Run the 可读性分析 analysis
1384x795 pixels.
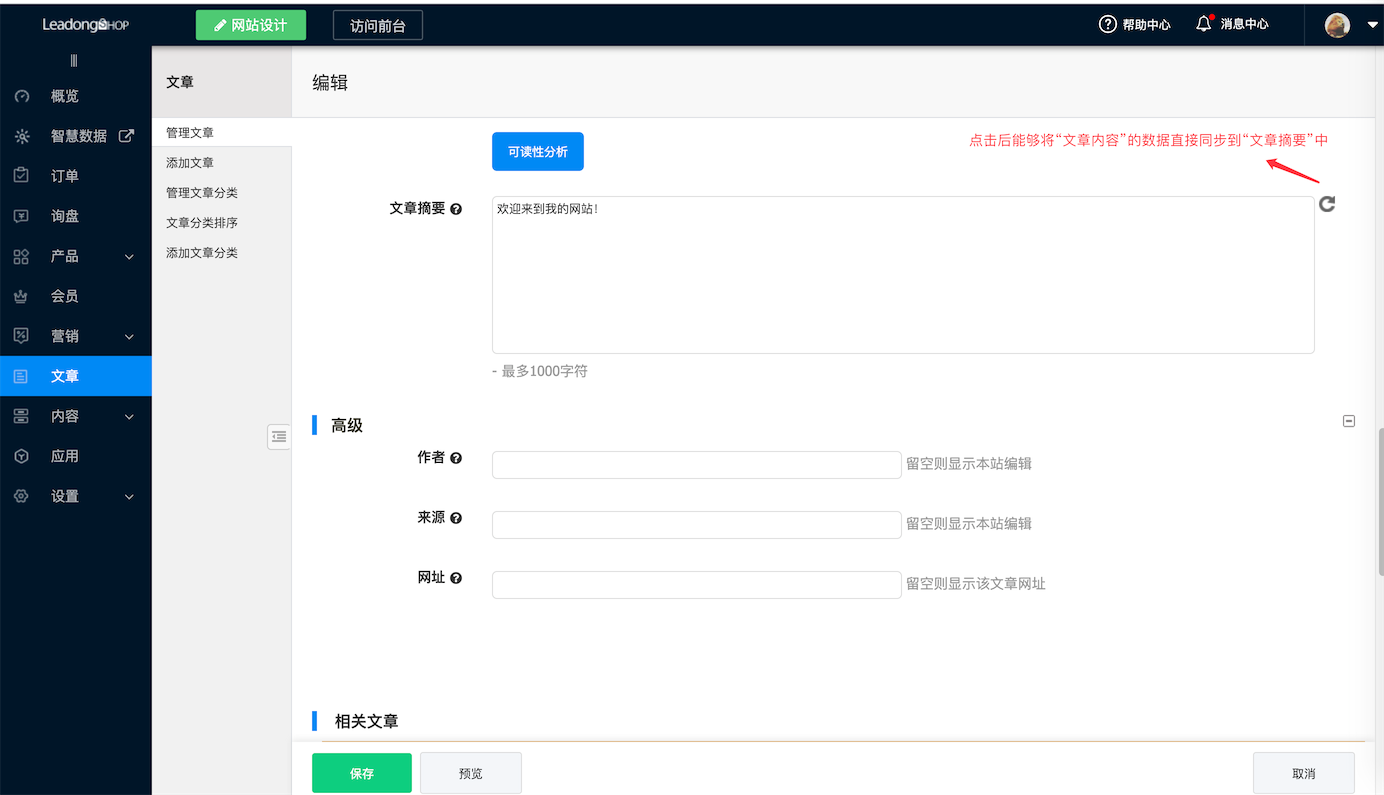(x=537, y=151)
